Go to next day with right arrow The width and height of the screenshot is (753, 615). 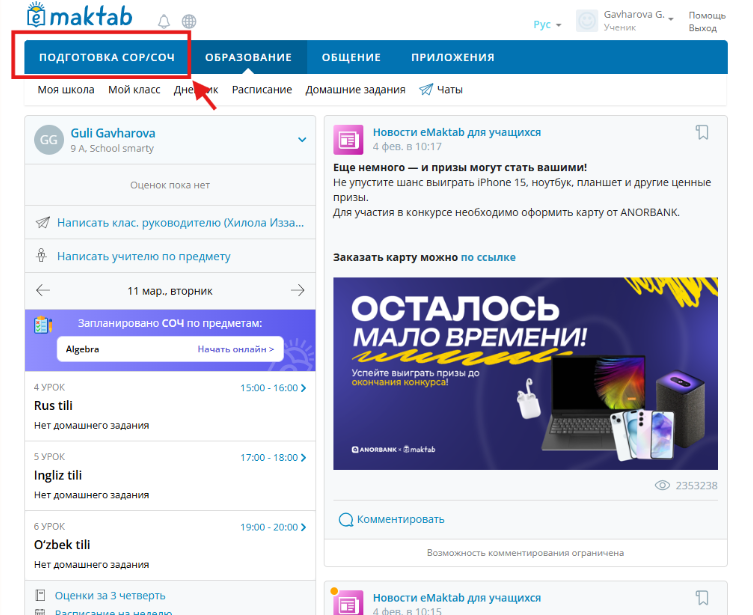(297, 291)
